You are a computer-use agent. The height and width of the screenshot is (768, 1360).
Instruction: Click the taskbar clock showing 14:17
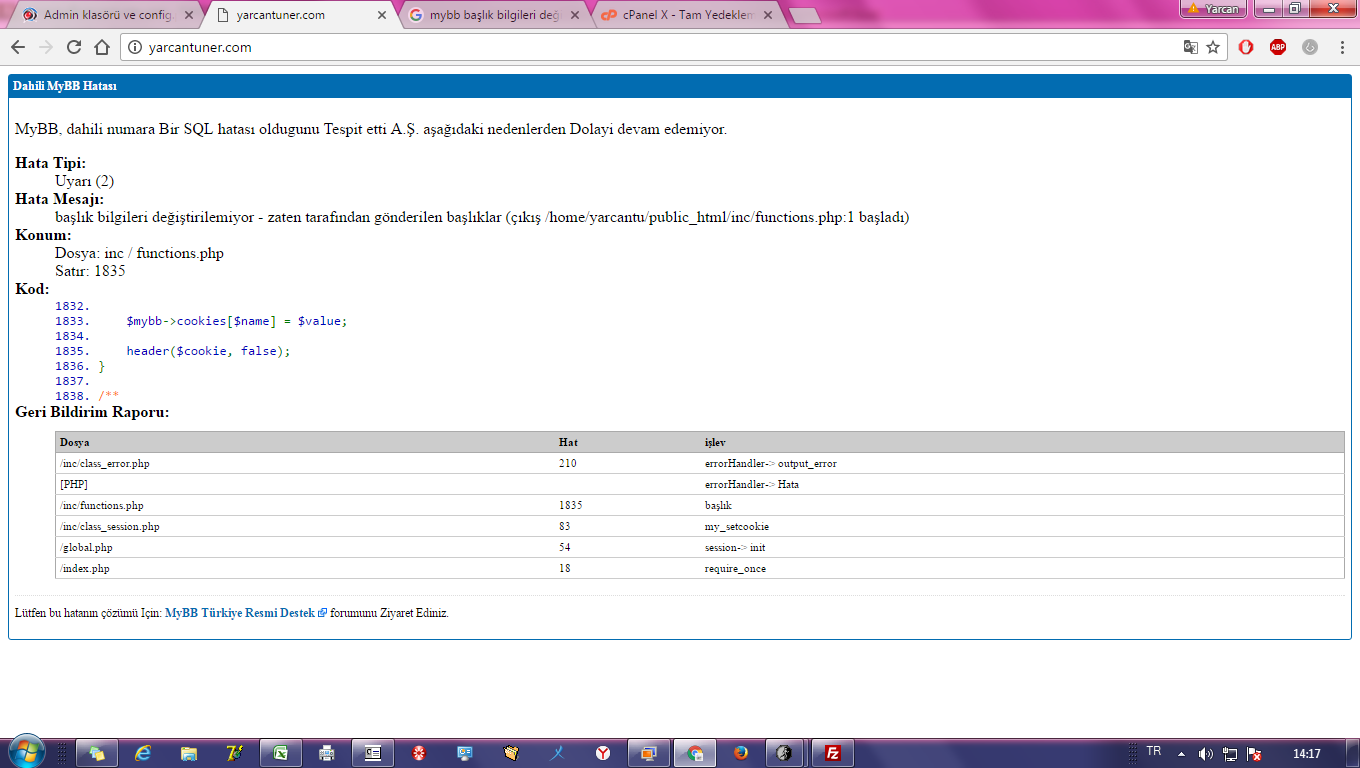(1307, 754)
